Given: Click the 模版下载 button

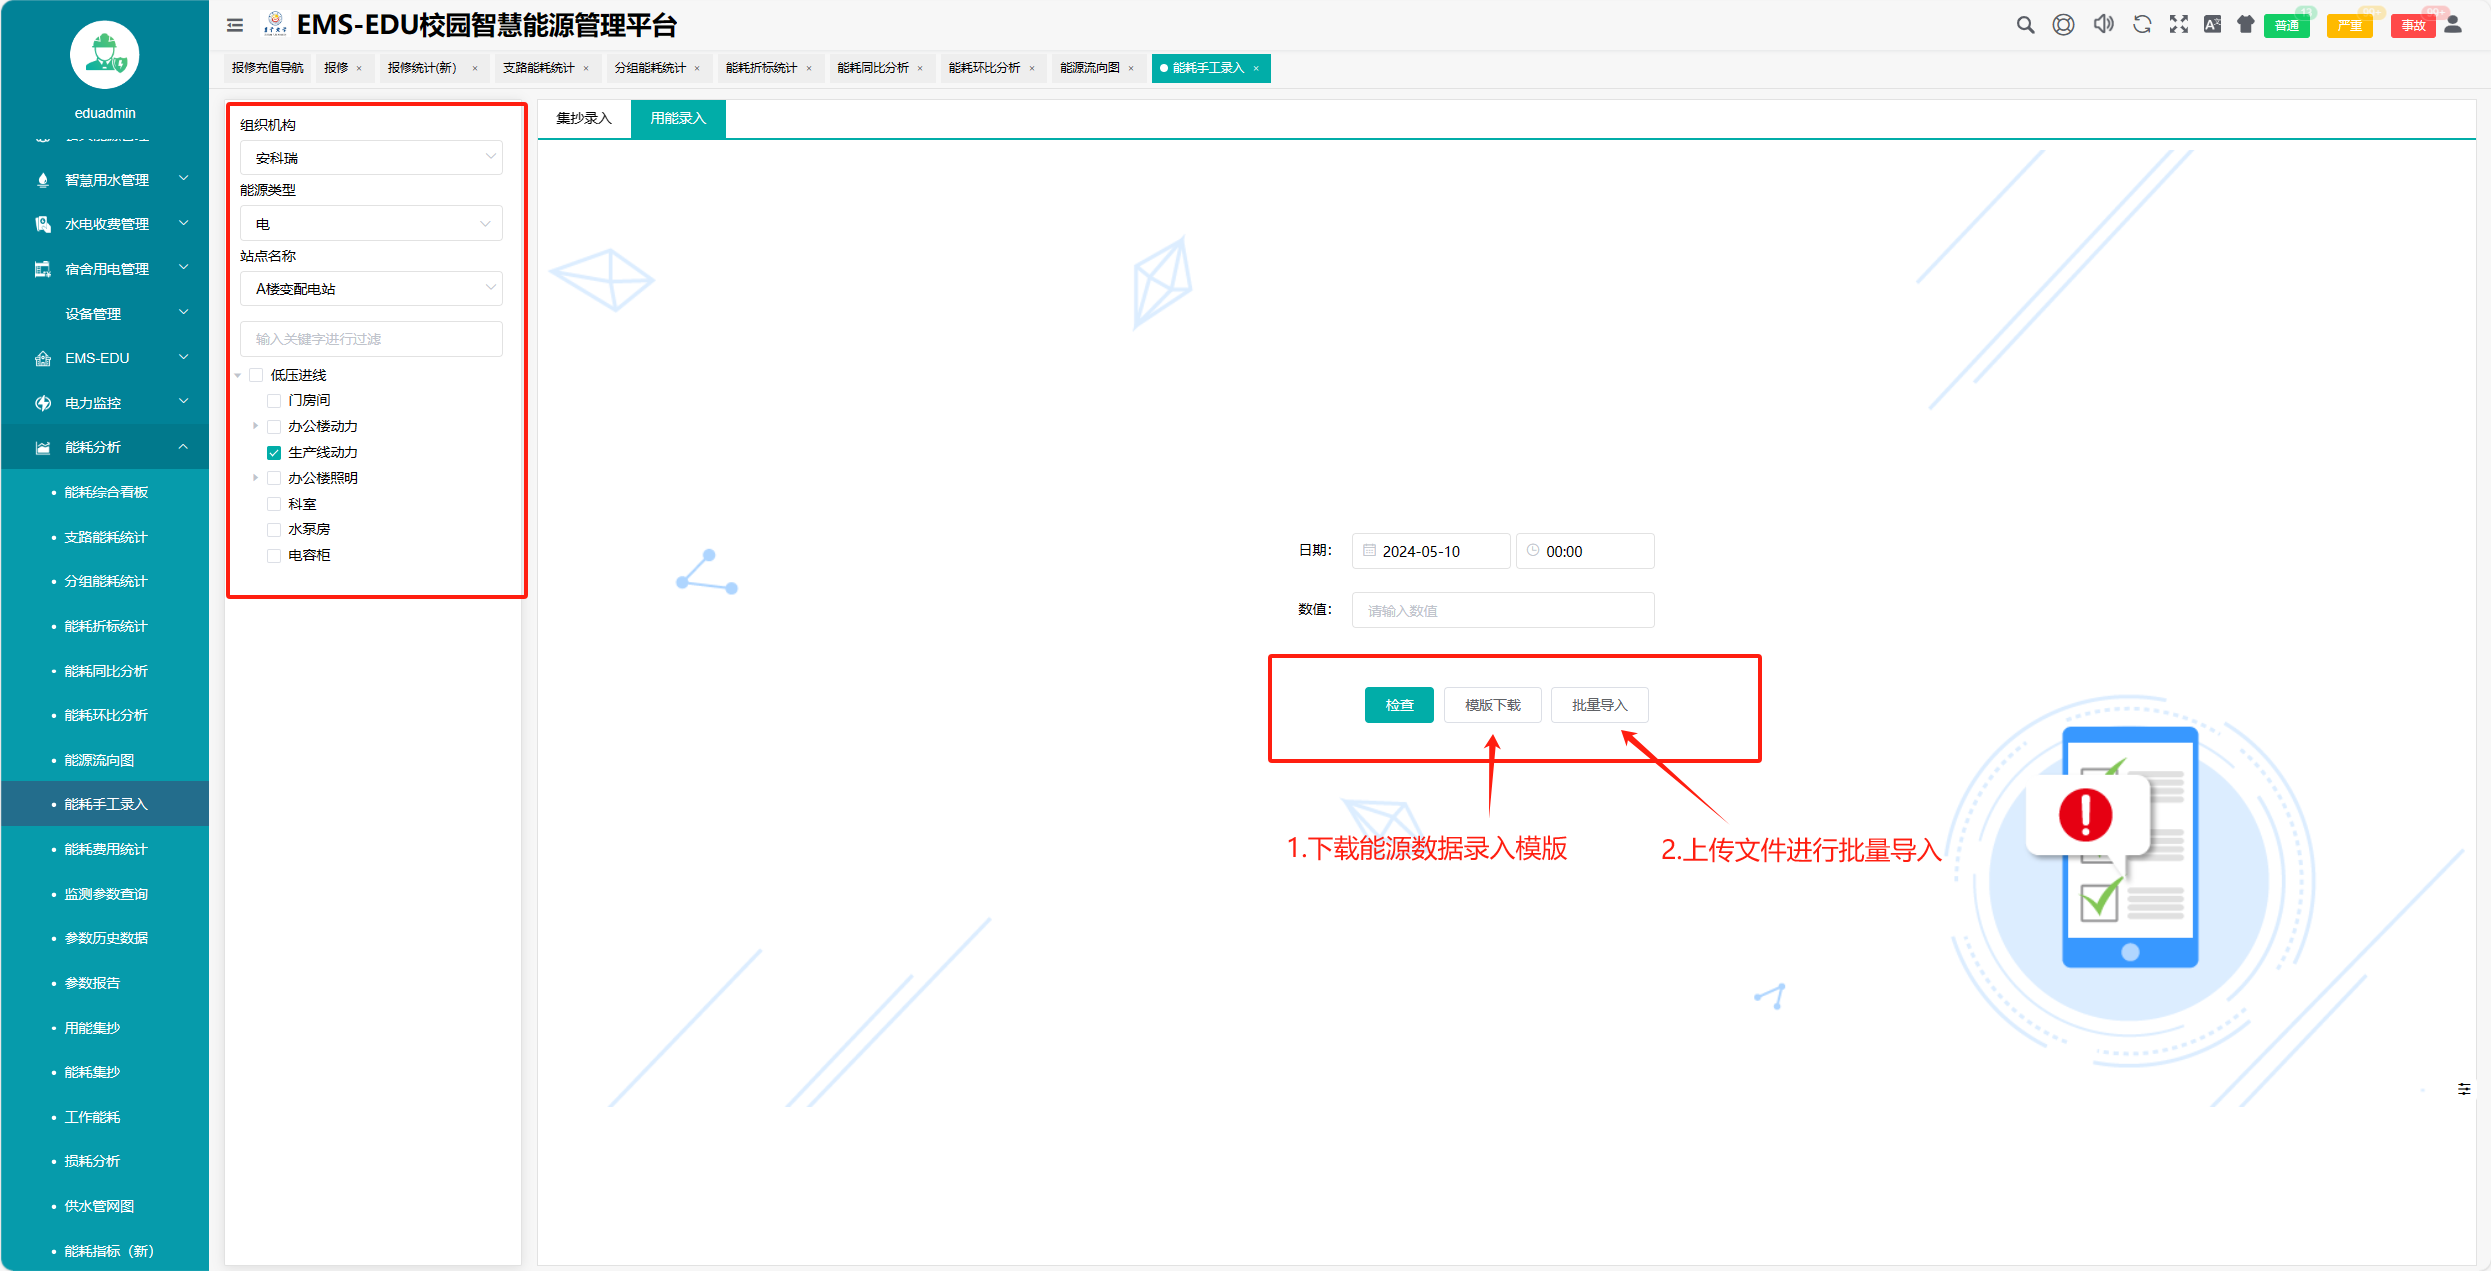Looking at the screenshot, I should [x=1492, y=705].
